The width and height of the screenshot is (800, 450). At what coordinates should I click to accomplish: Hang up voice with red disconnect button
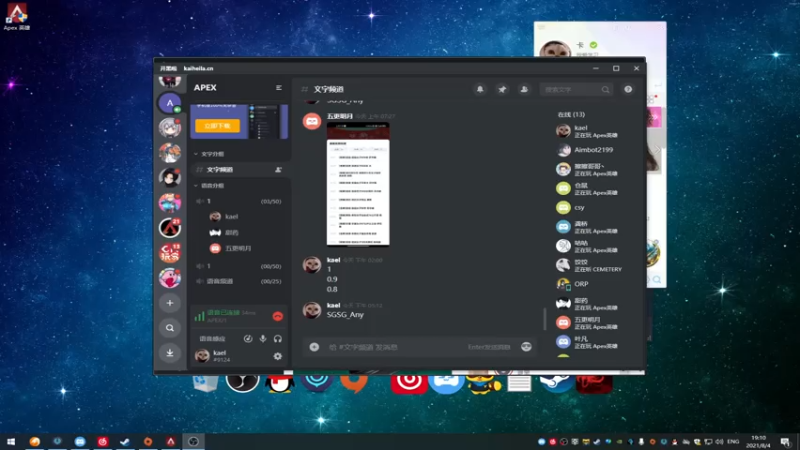pos(278,316)
